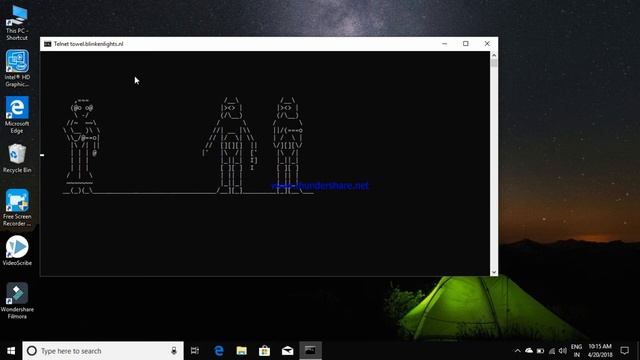Open OneDrive cloud tray icon
640x360 pixels.
(529, 351)
